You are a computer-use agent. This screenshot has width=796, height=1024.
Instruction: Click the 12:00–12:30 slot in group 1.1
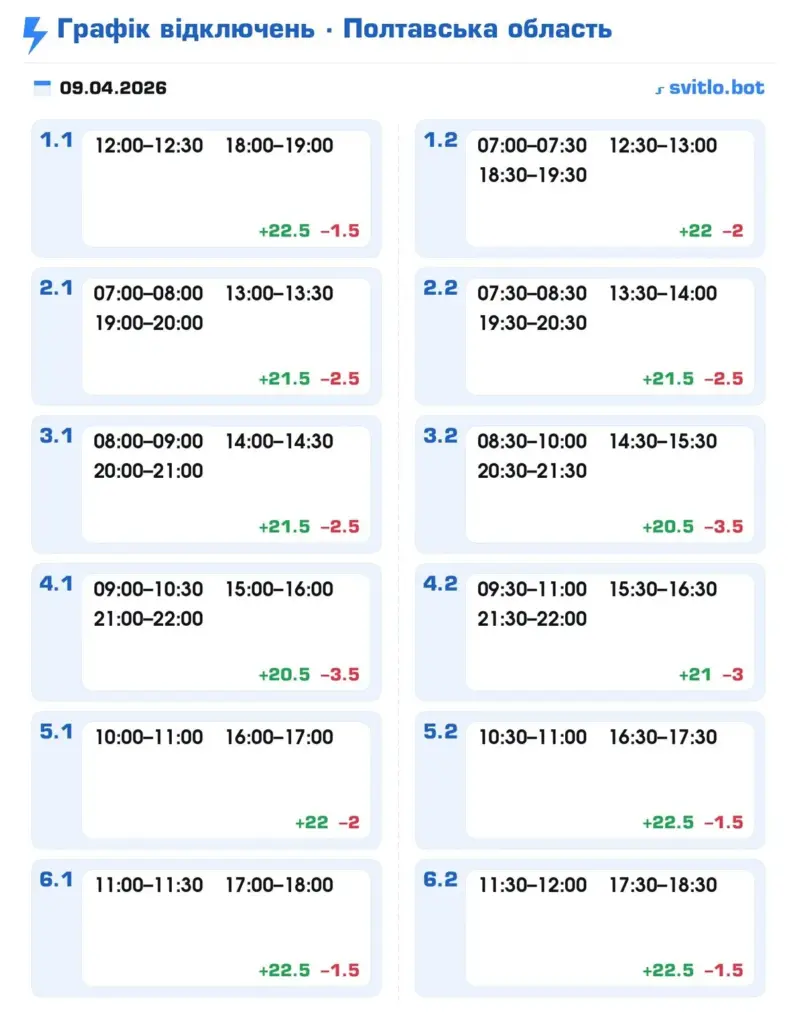click(x=148, y=146)
